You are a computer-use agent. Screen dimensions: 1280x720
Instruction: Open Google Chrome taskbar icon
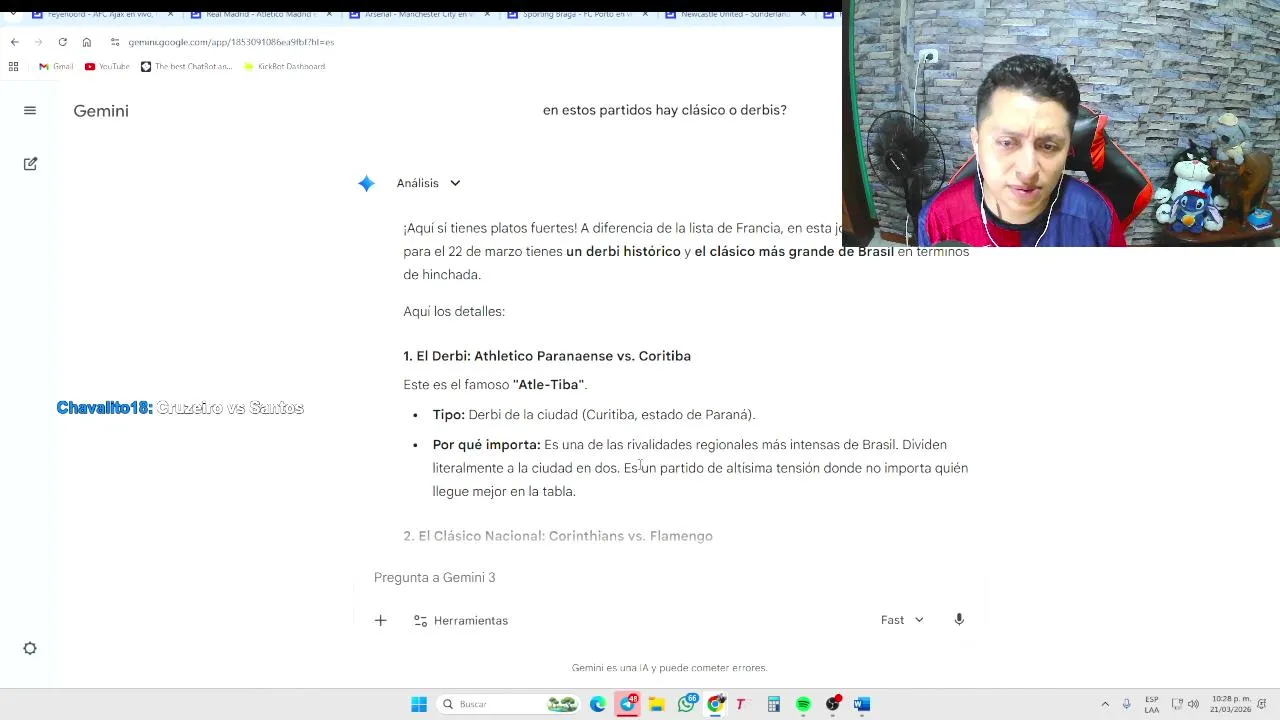click(716, 704)
